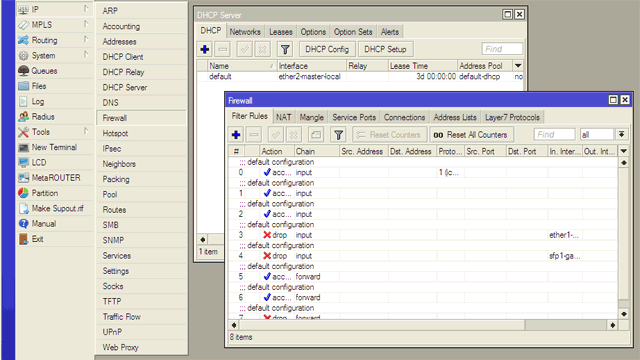Click Firewall vertical scrollbar down arrow
This screenshot has height=360, width=640.
pyautogui.click(x=624, y=314)
